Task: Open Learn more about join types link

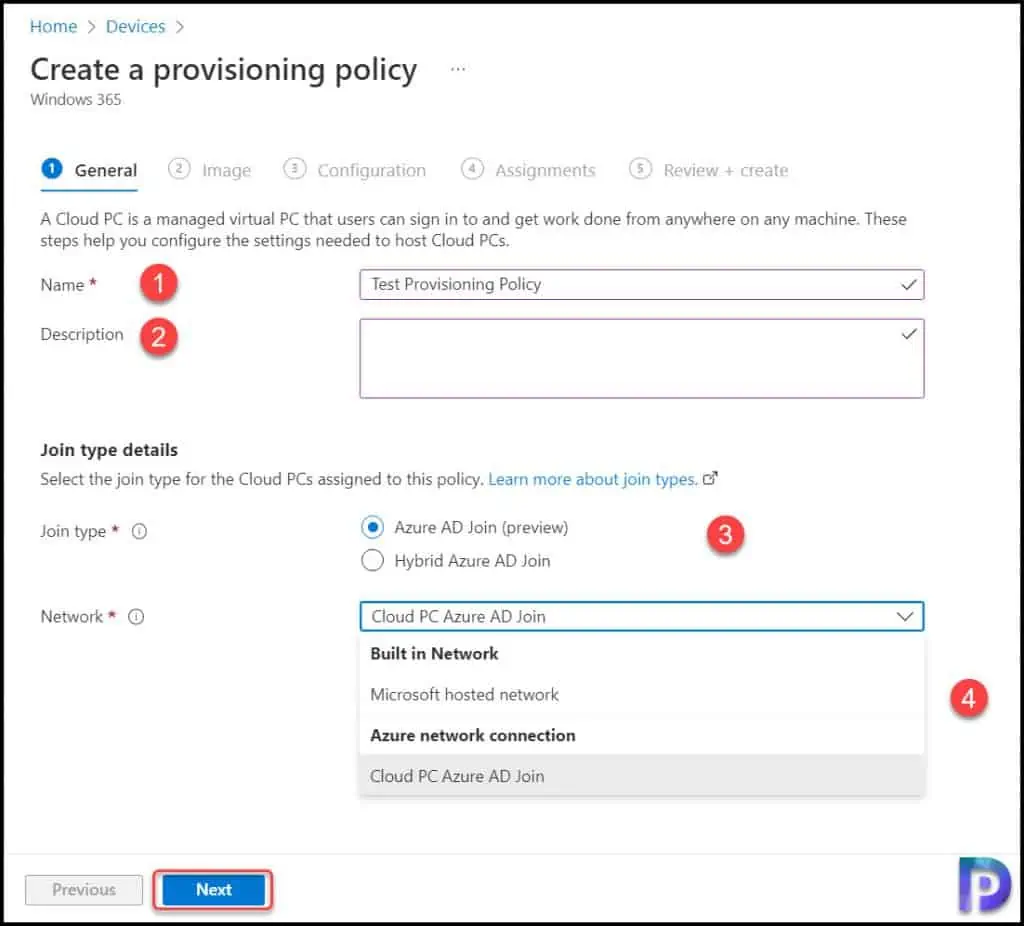Action: click(x=592, y=479)
